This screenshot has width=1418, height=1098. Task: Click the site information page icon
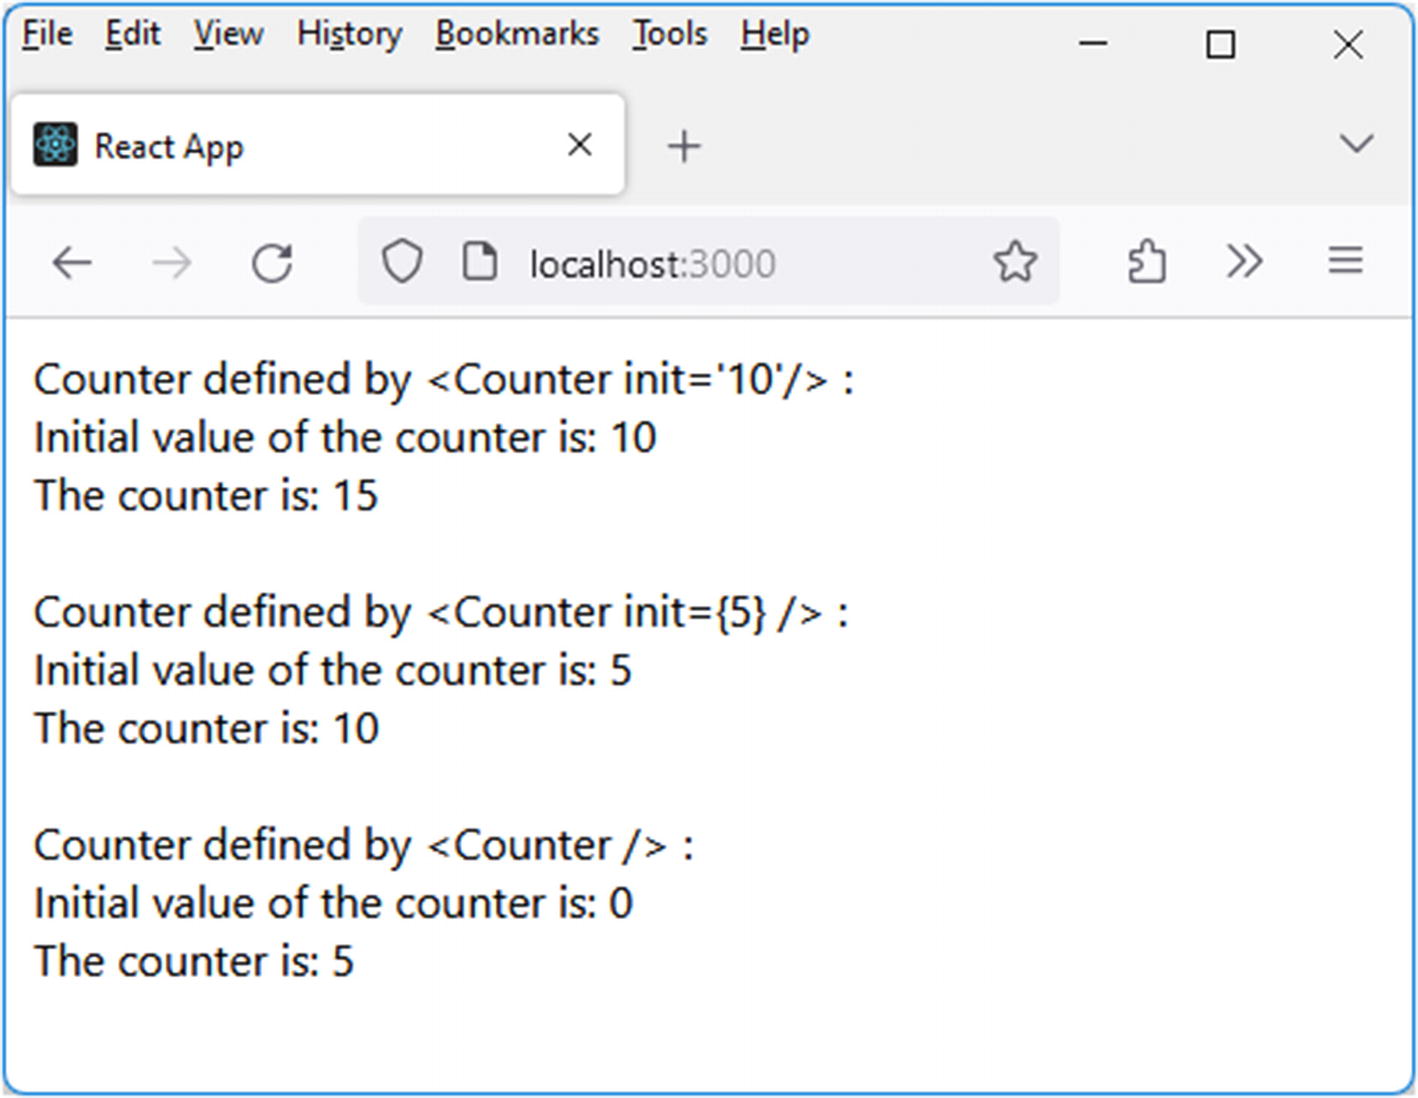coord(480,262)
